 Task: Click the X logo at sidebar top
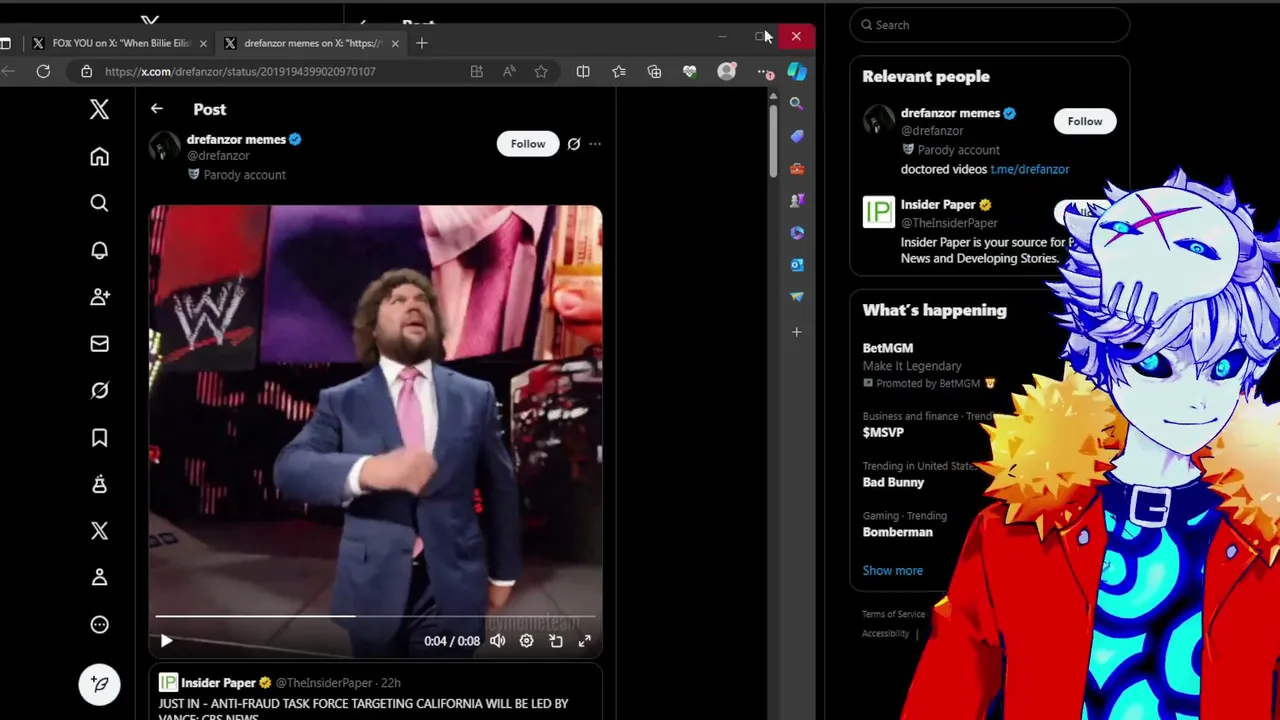(x=99, y=109)
